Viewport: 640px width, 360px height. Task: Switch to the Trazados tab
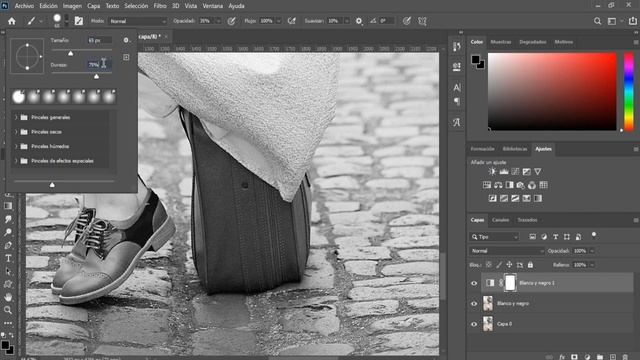click(x=527, y=220)
